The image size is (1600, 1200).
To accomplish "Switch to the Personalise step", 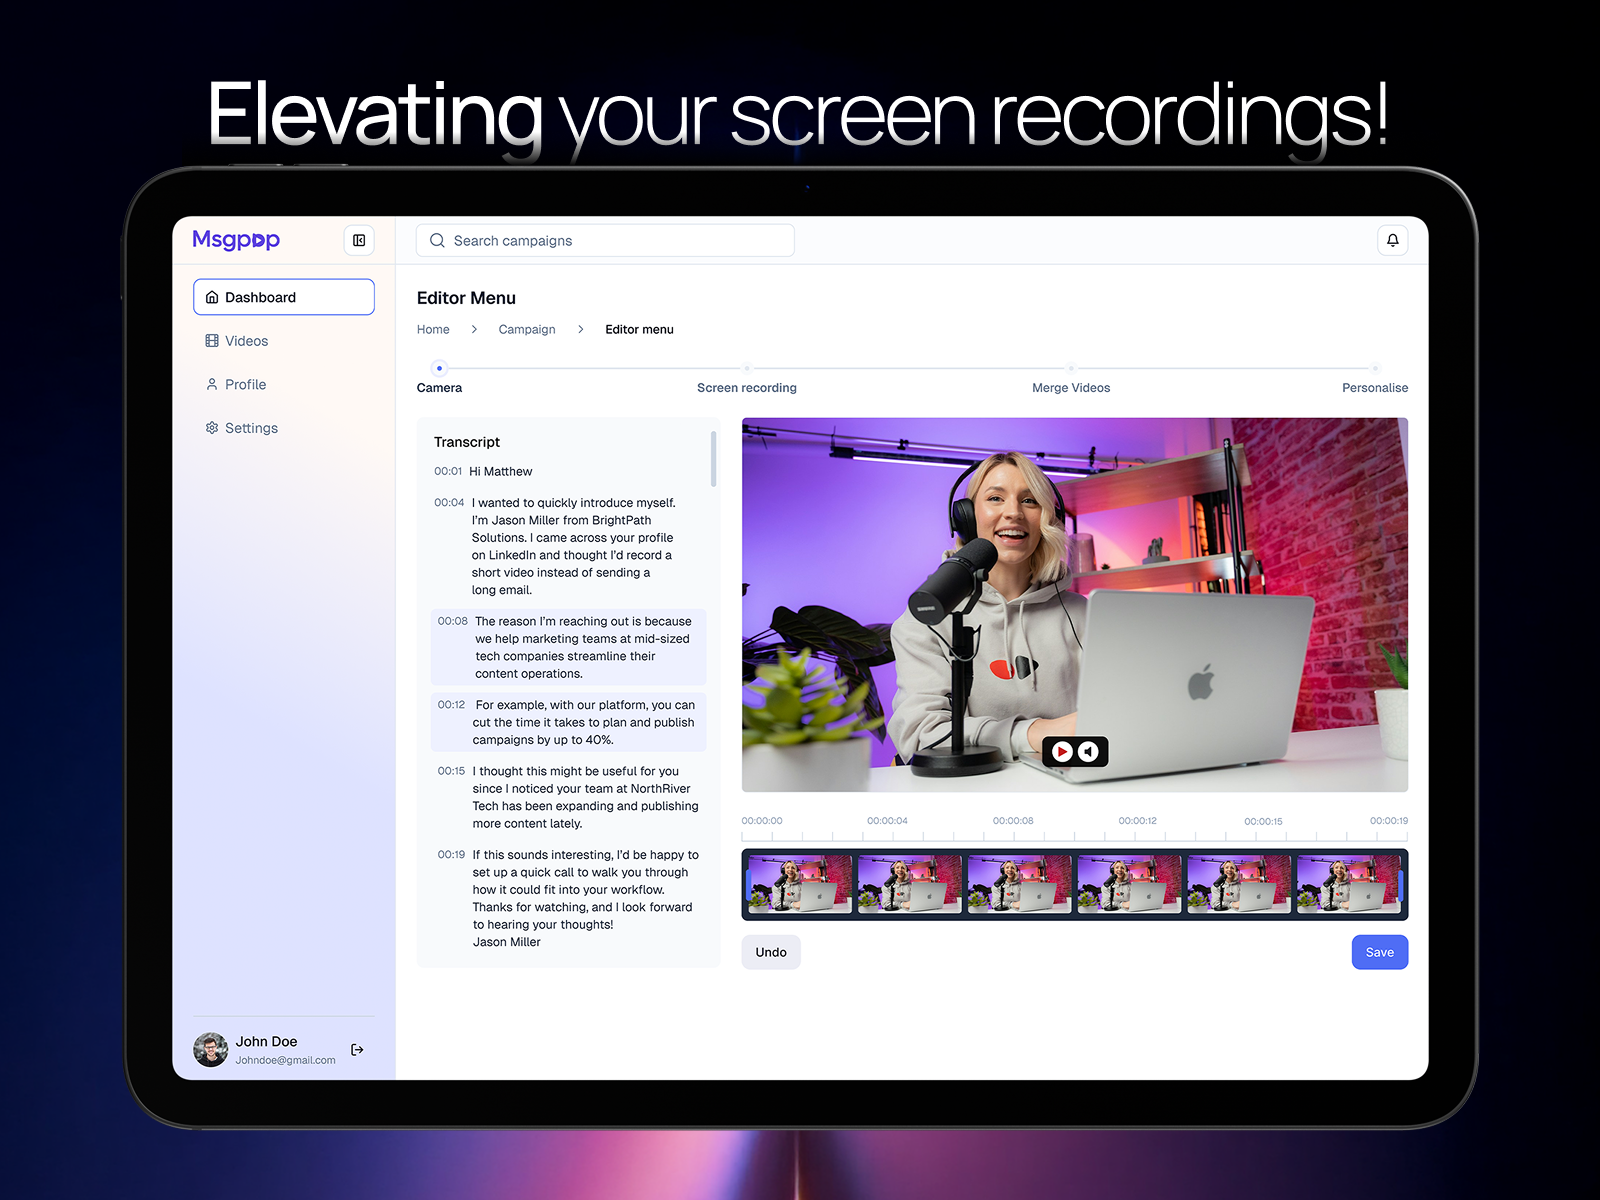I will pos(1375,388).
